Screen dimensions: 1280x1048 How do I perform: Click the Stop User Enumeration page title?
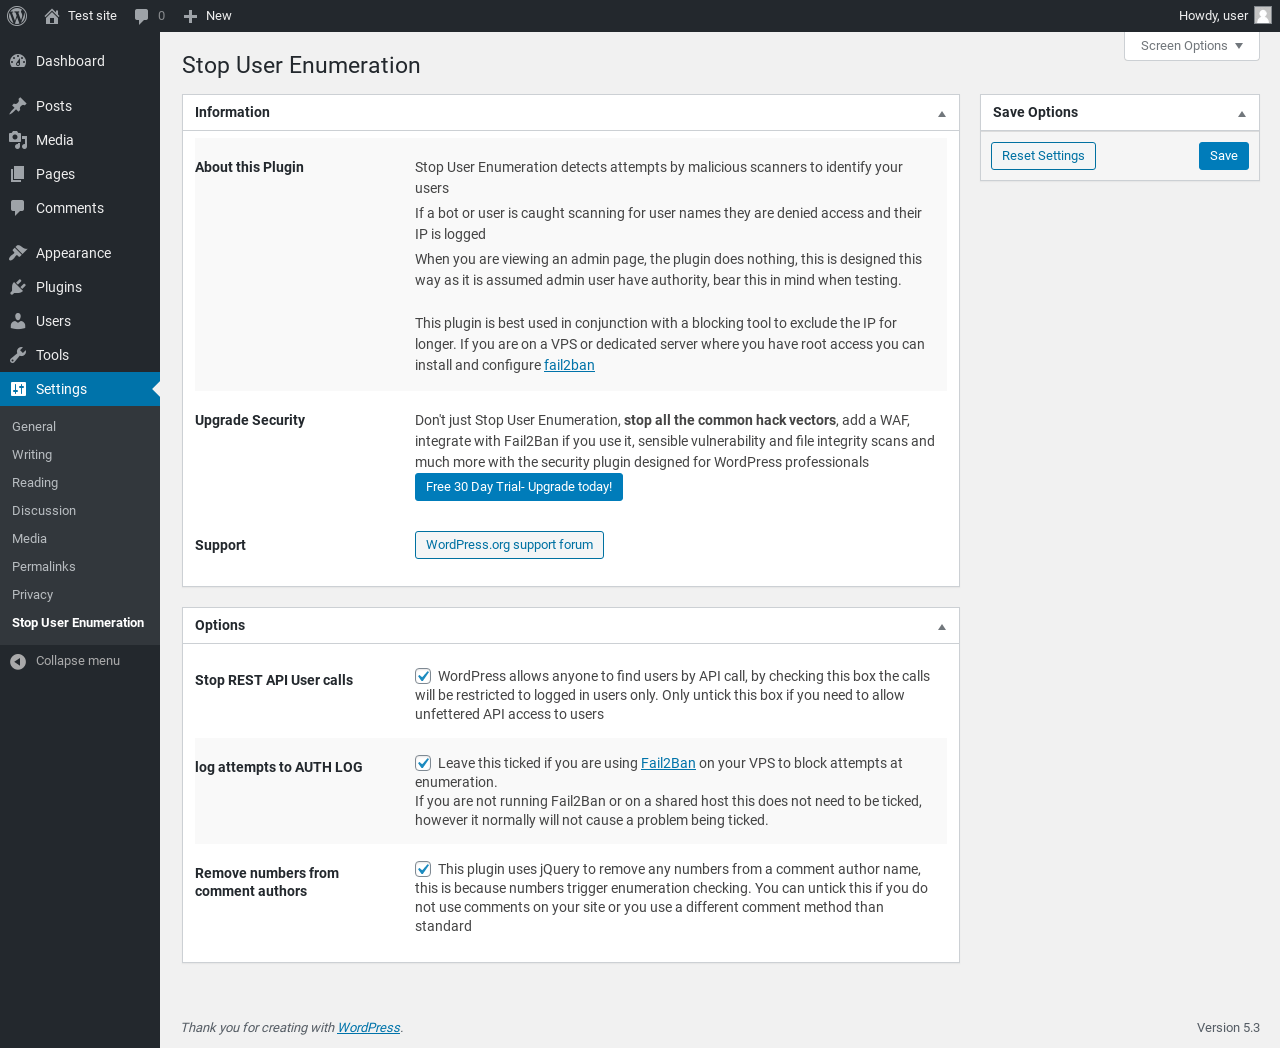pos(301,66)
